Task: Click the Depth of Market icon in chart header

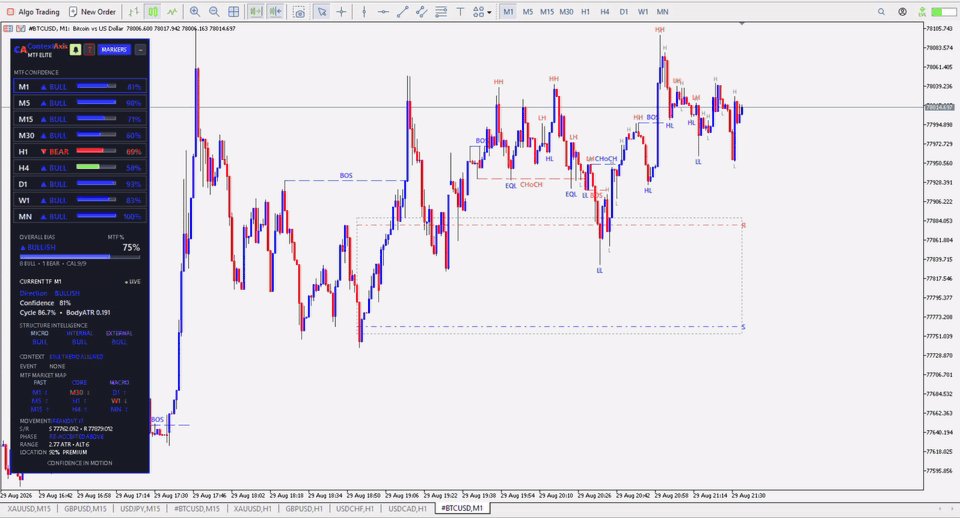Action: pyautogui.click(x=8, y=28)
